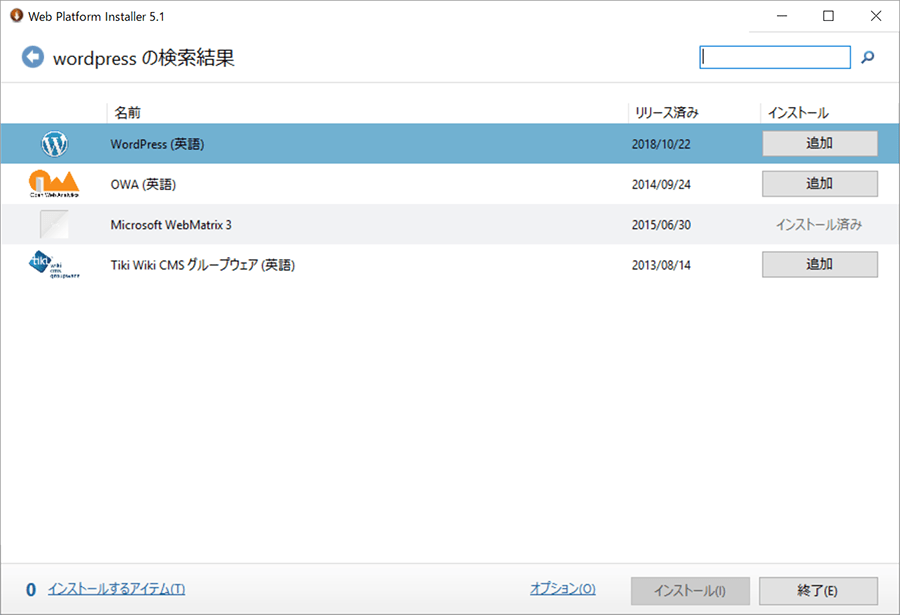
Task: Click the install item count 0
Action: click(31, 590)
